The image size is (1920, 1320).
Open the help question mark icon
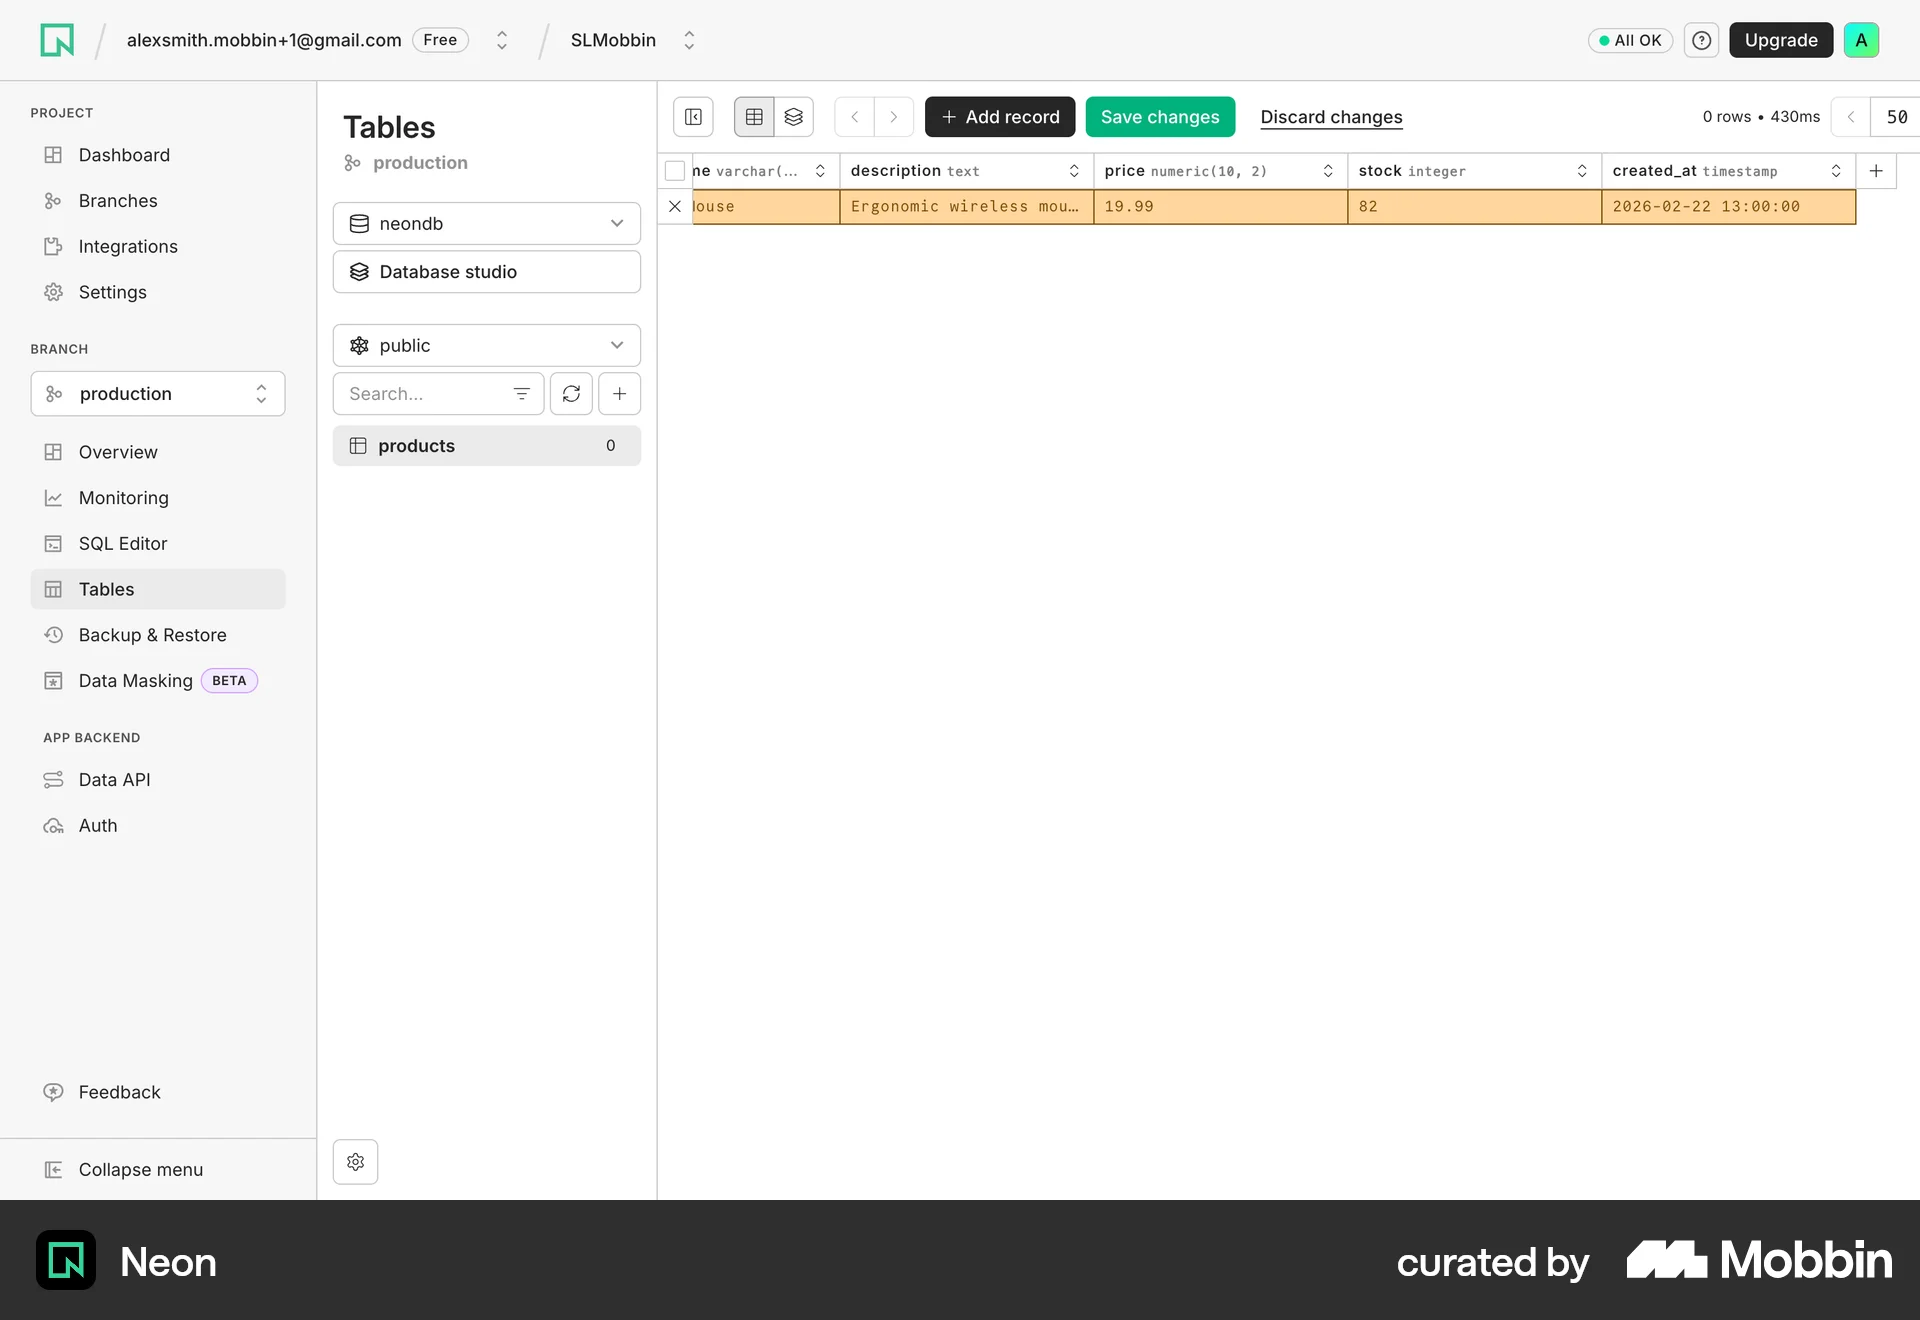1701,40
